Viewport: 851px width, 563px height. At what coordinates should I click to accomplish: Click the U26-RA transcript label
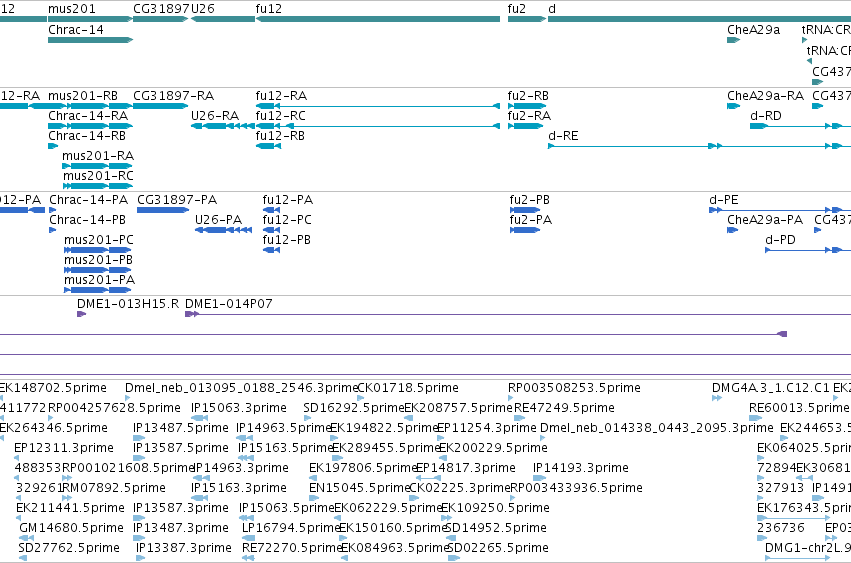[215, 116]
